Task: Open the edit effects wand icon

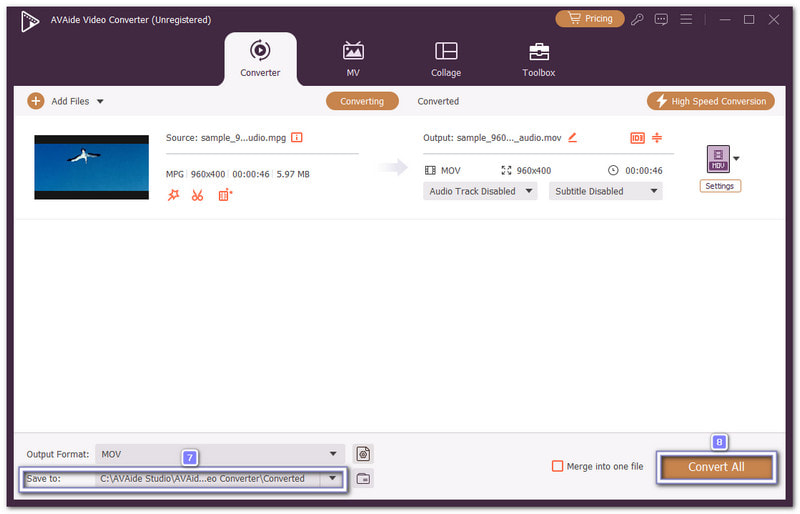Action: (173, 195)
